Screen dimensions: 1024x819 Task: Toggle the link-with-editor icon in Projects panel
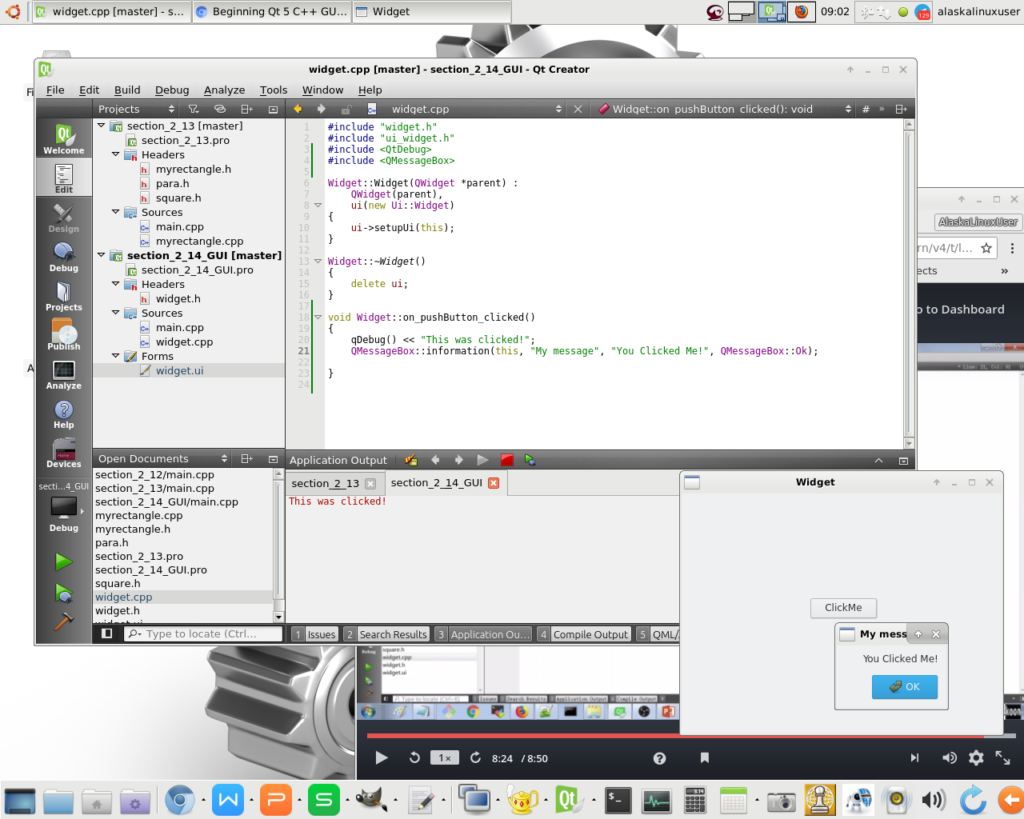[x=220, y=109]
